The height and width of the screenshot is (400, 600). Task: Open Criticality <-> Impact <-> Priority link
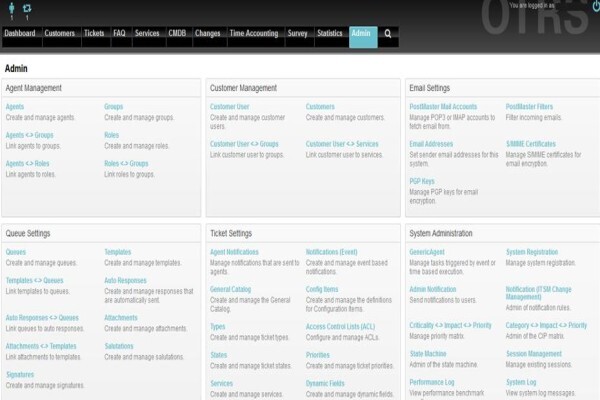[x=450, y=325]
